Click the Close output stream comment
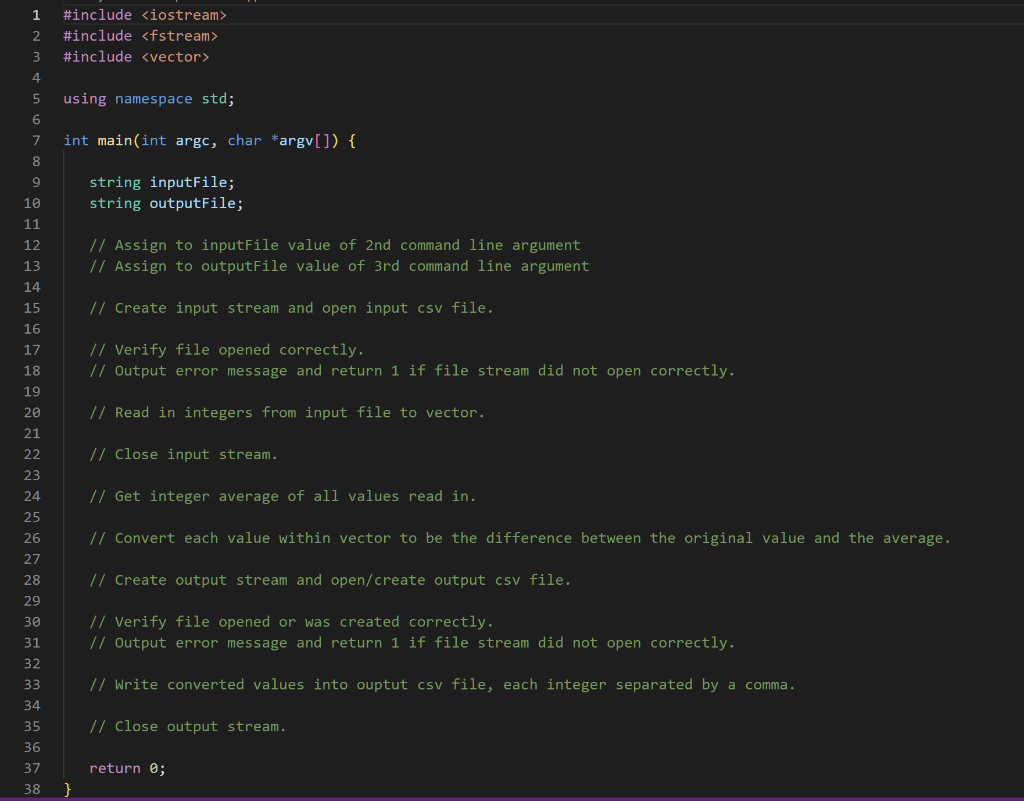 (185, 726)
